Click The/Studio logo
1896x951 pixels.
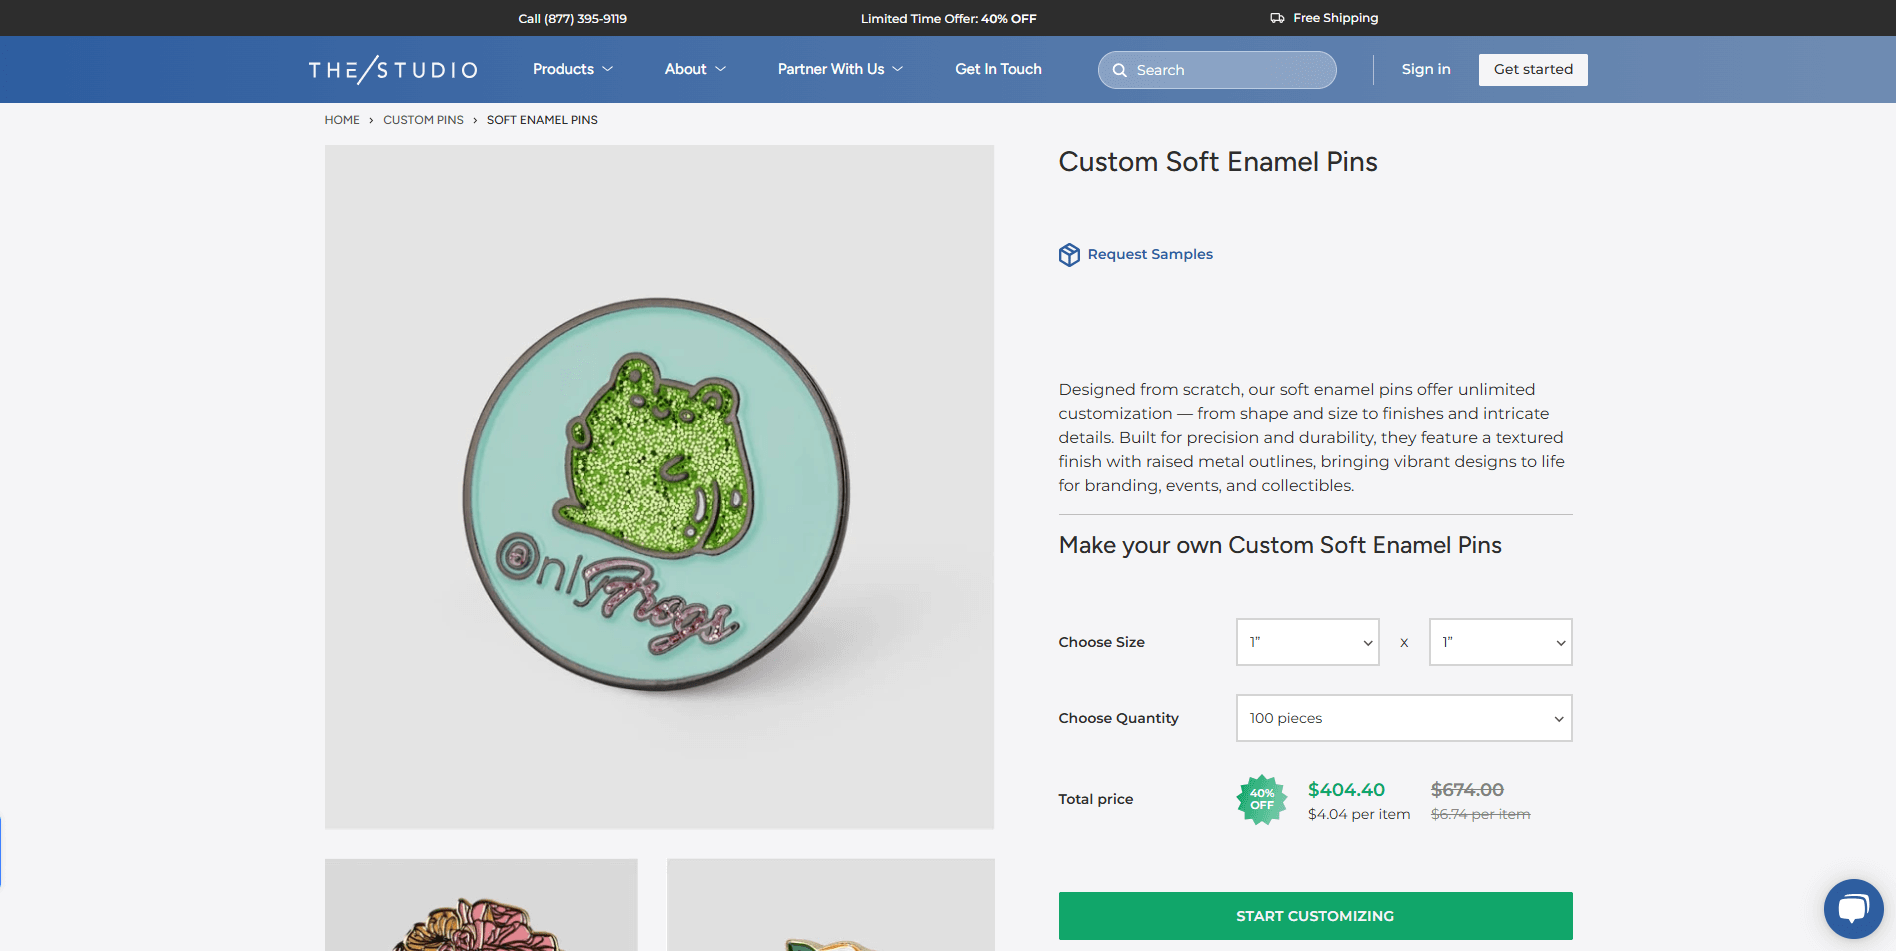click(393, 69)
